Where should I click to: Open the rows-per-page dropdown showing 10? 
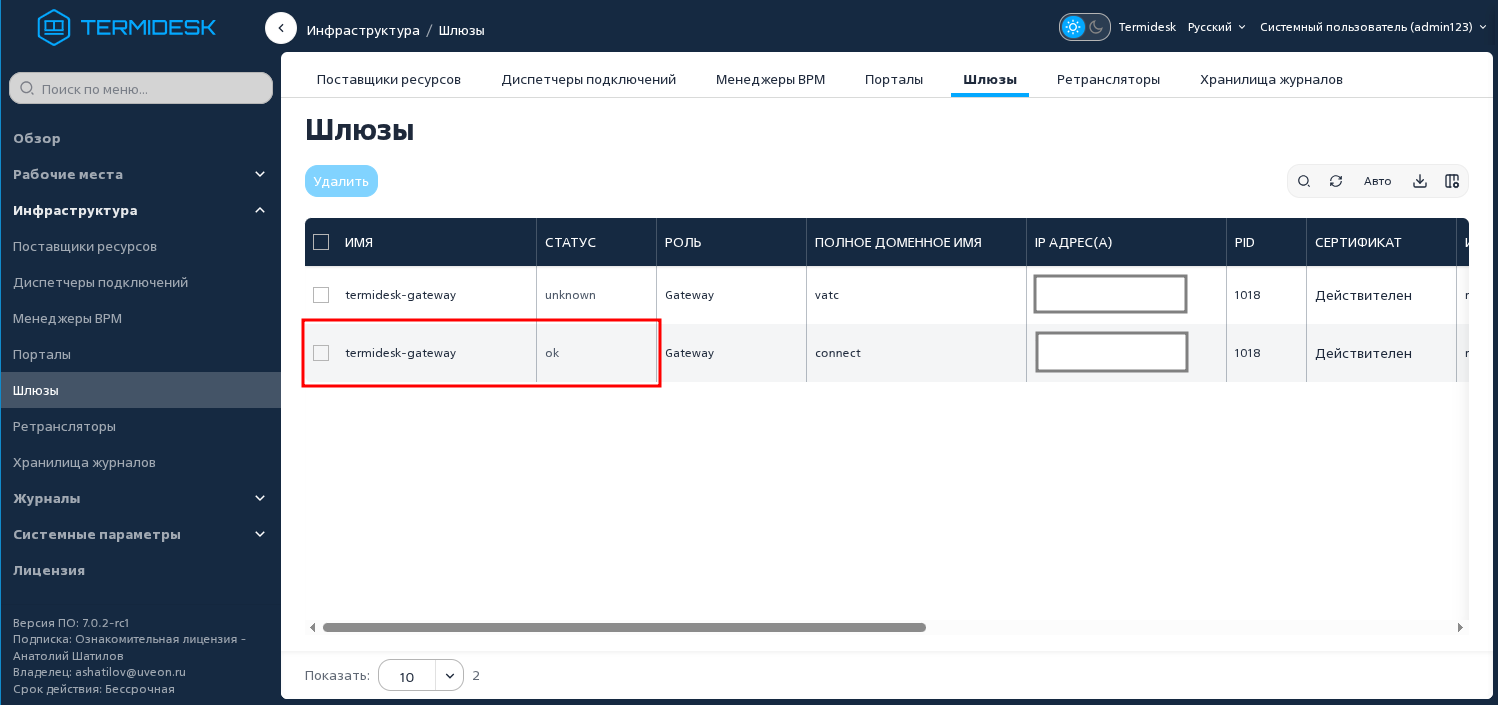[421, 676]
